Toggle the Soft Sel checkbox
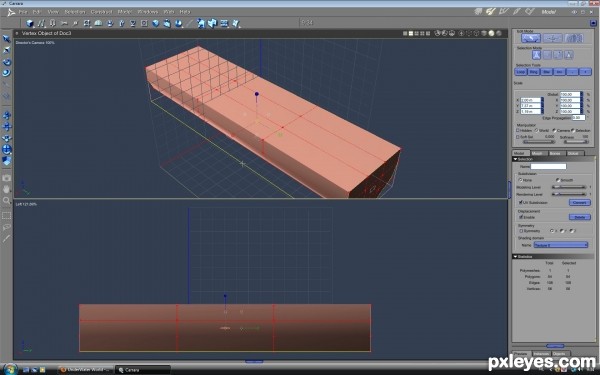Viewport: 600px width, 375px height. (518, 137)
